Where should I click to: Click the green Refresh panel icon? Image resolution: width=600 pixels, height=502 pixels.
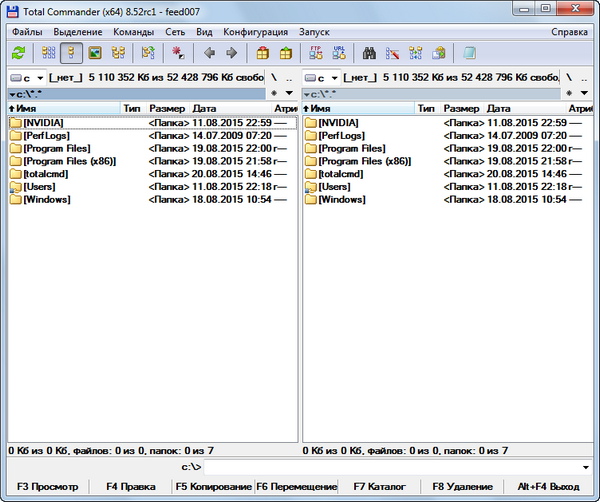coord(18,53)
